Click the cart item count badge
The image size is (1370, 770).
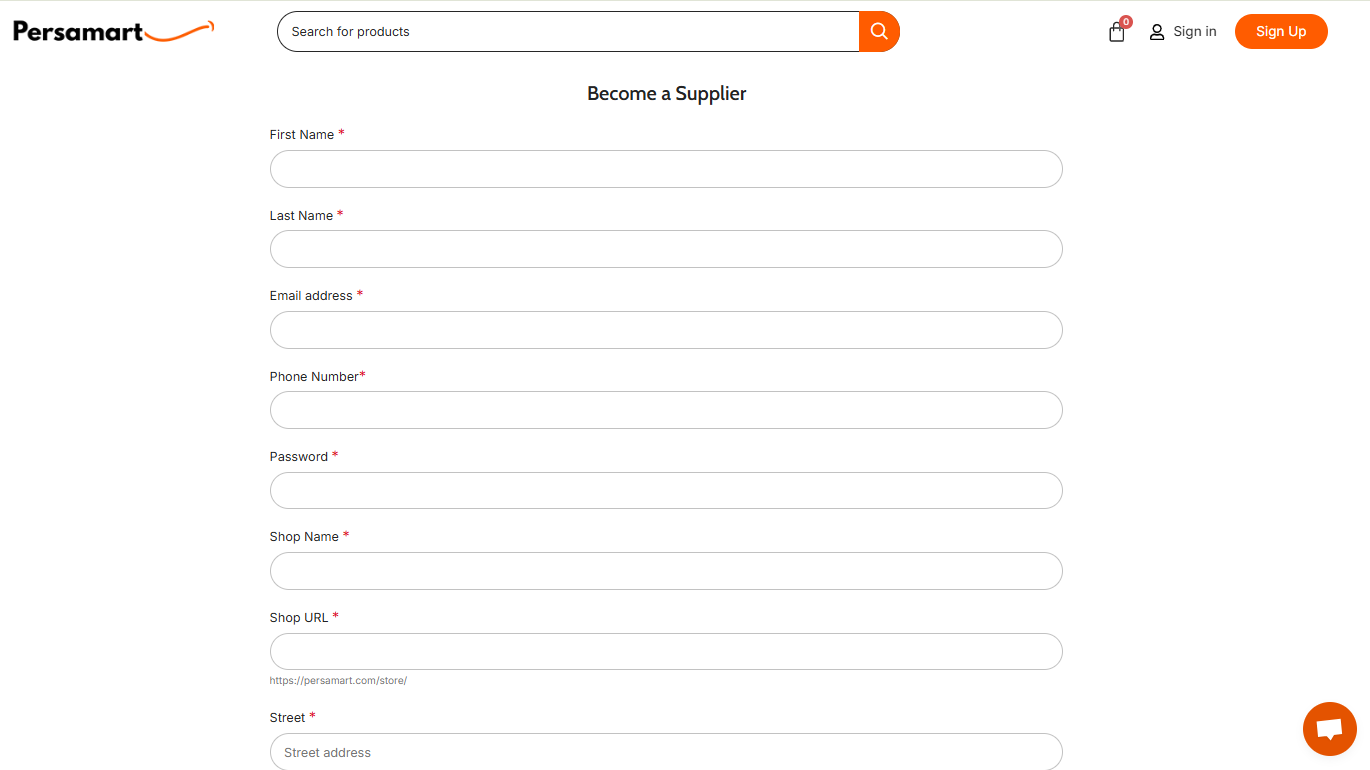[1126, 22]
